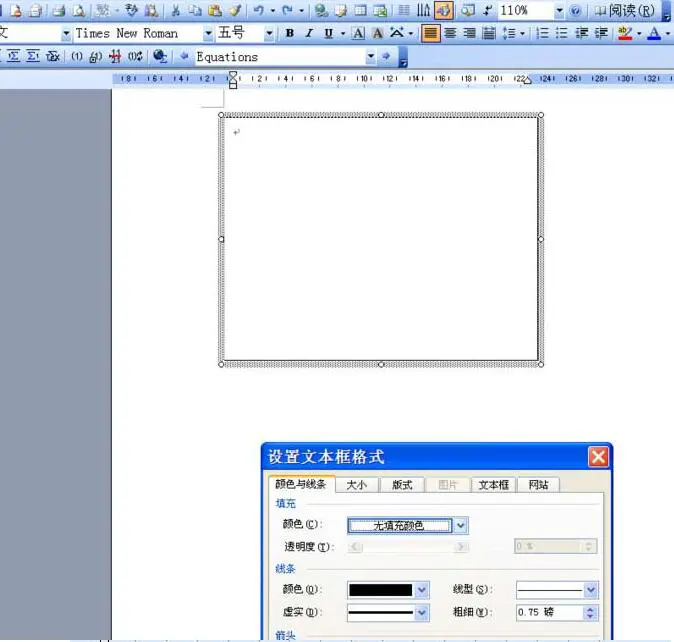The width and height of the screenshot is (674, 642).
Task: Toggle right text alignment
Action: click(x=469, y=34)
